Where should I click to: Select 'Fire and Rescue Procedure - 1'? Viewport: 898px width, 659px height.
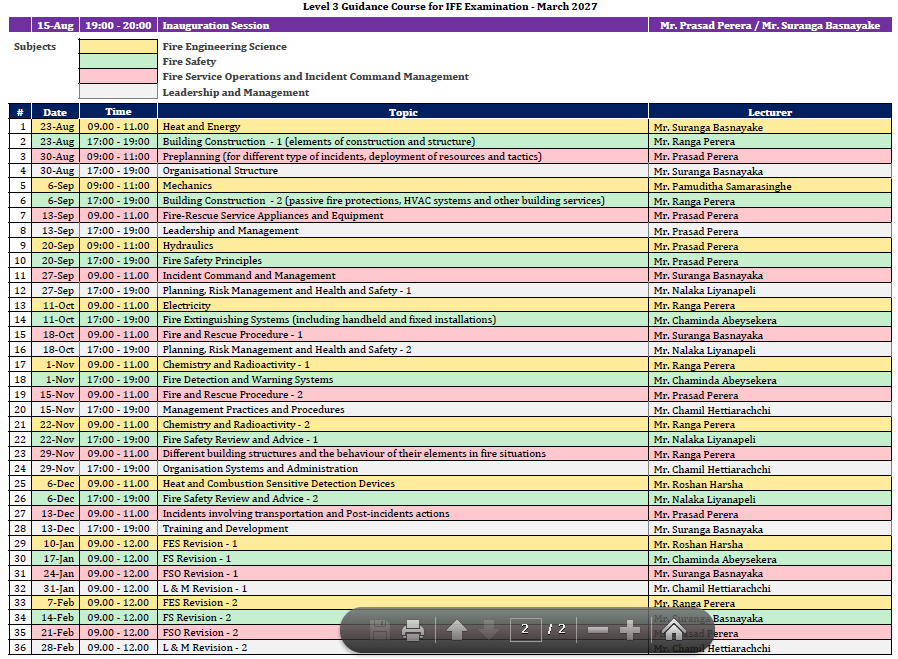tap(233, 334)
